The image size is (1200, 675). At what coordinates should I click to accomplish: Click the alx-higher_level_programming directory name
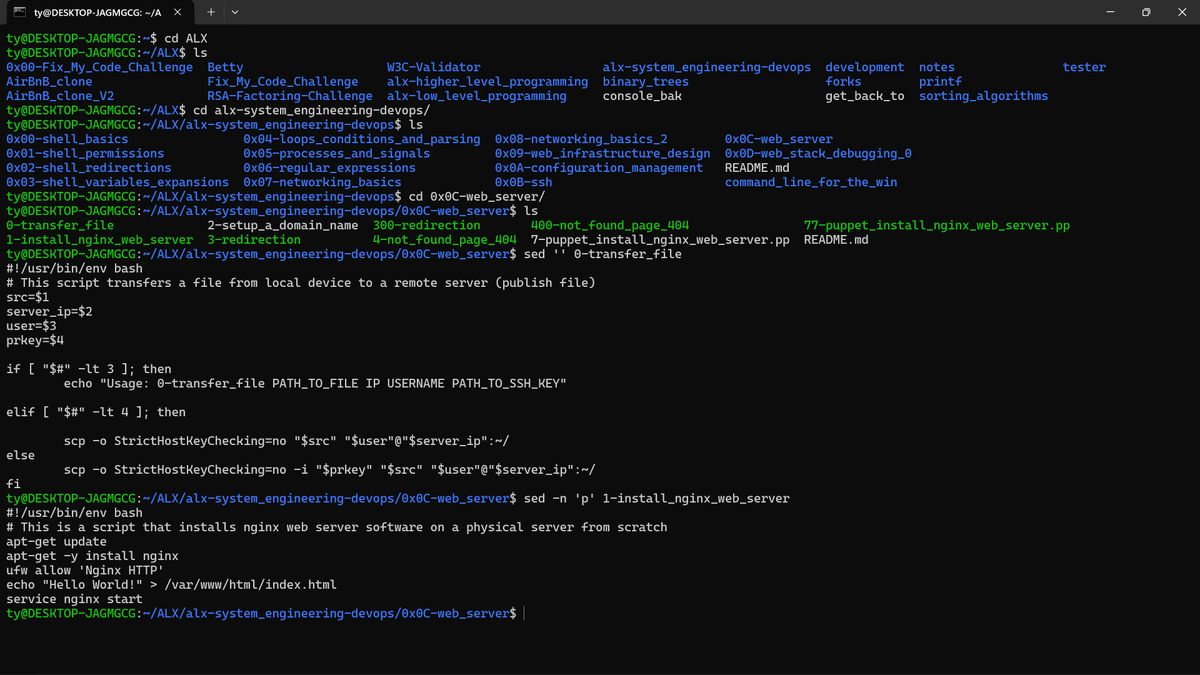coord(487,82)
